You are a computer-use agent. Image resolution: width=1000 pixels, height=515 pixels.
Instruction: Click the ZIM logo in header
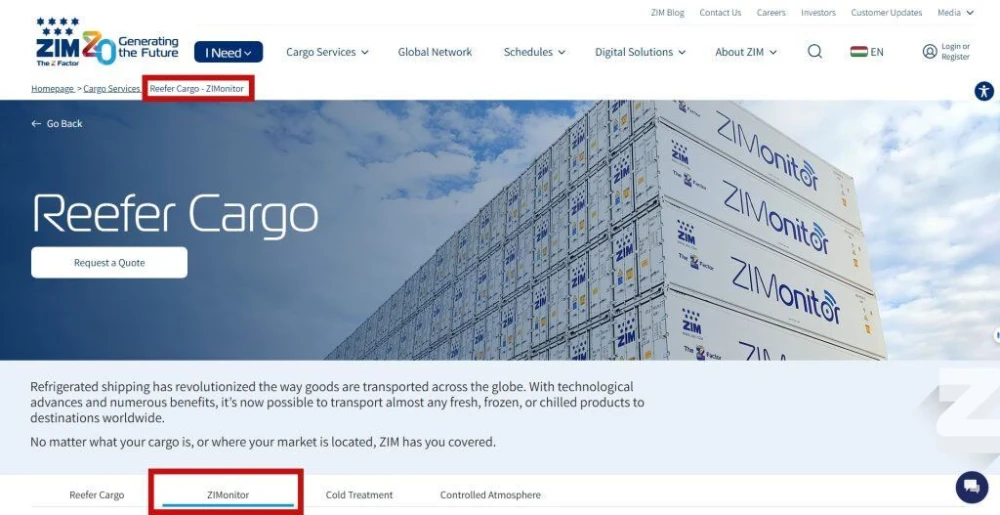click(x=107, y=42)
